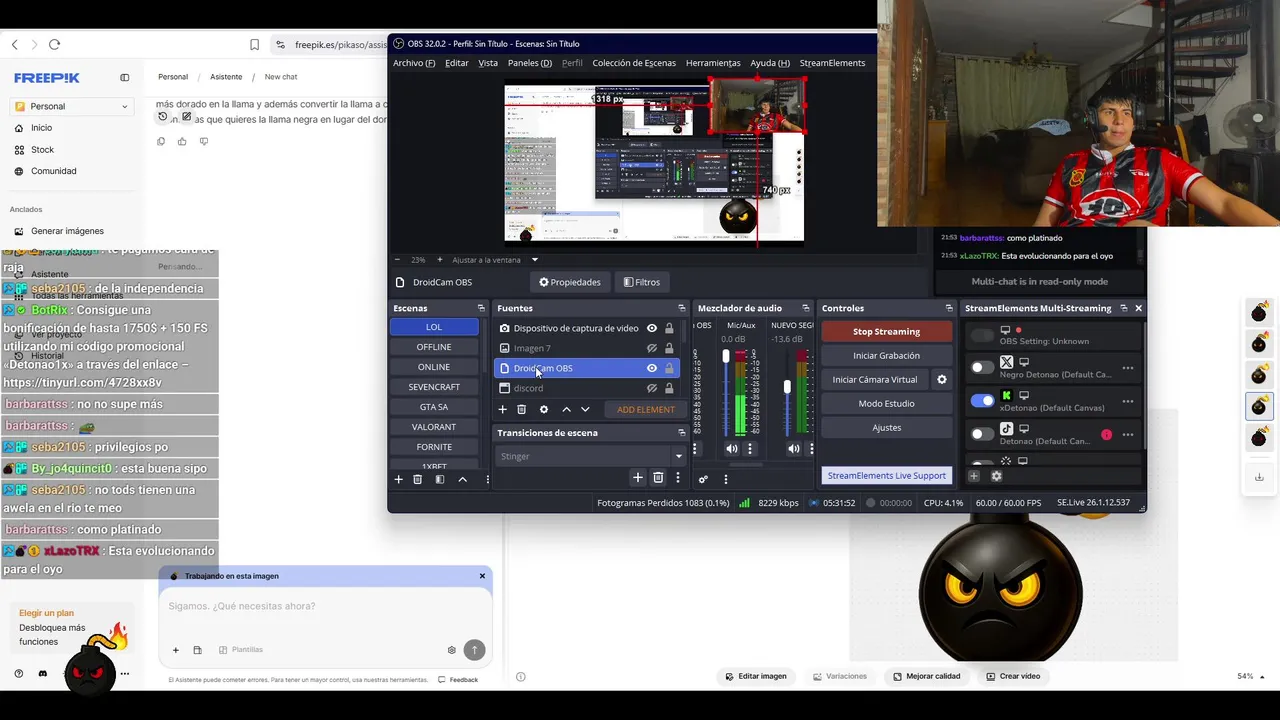Undock the Fuentes panel
Image resolution: width=1280 pixels, height=720 pixels.
682,308
